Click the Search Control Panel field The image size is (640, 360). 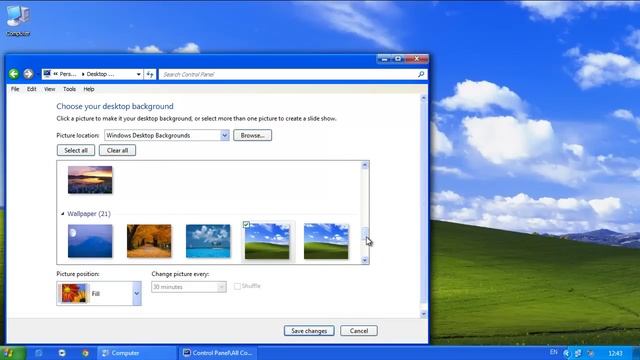288,74
